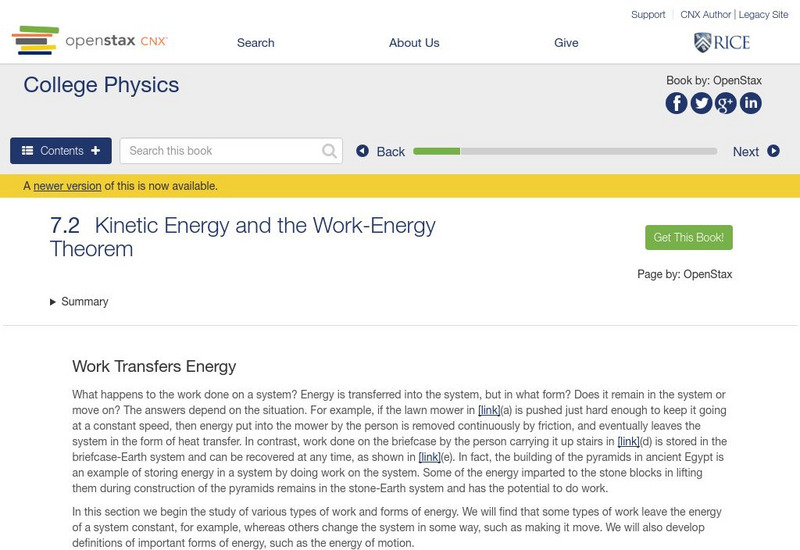Visit the Rice University logo link
This screenshot has height=550, width=800.
(x=722, y=42)
